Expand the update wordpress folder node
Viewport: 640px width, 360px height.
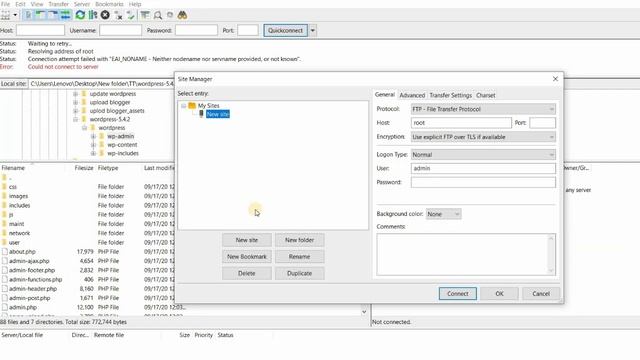(x=76, y=94)
